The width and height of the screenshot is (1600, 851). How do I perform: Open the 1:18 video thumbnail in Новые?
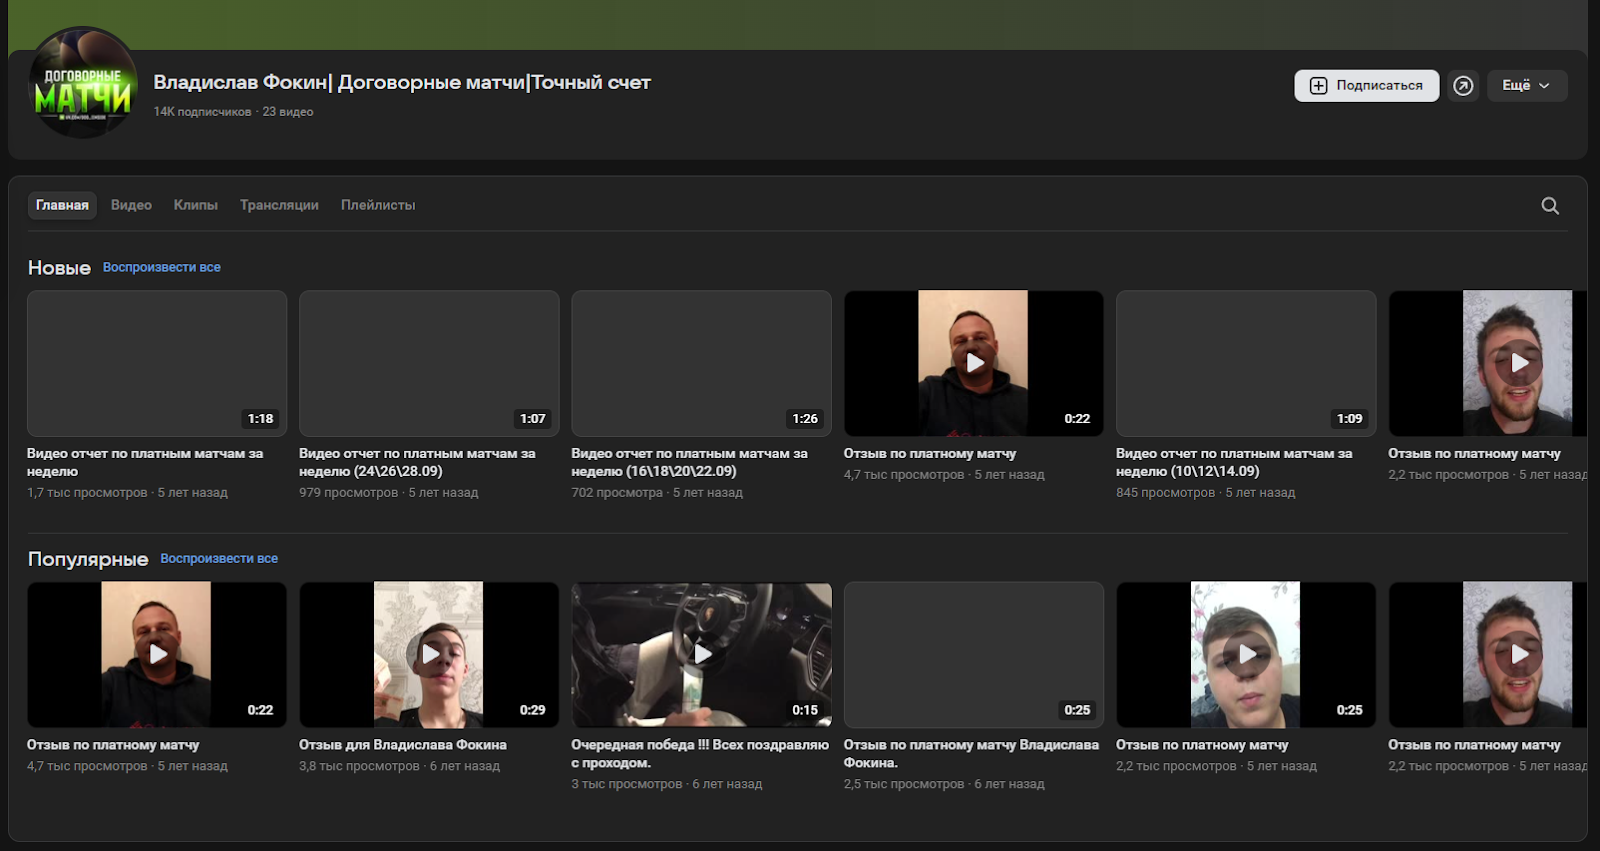(157, 363)
